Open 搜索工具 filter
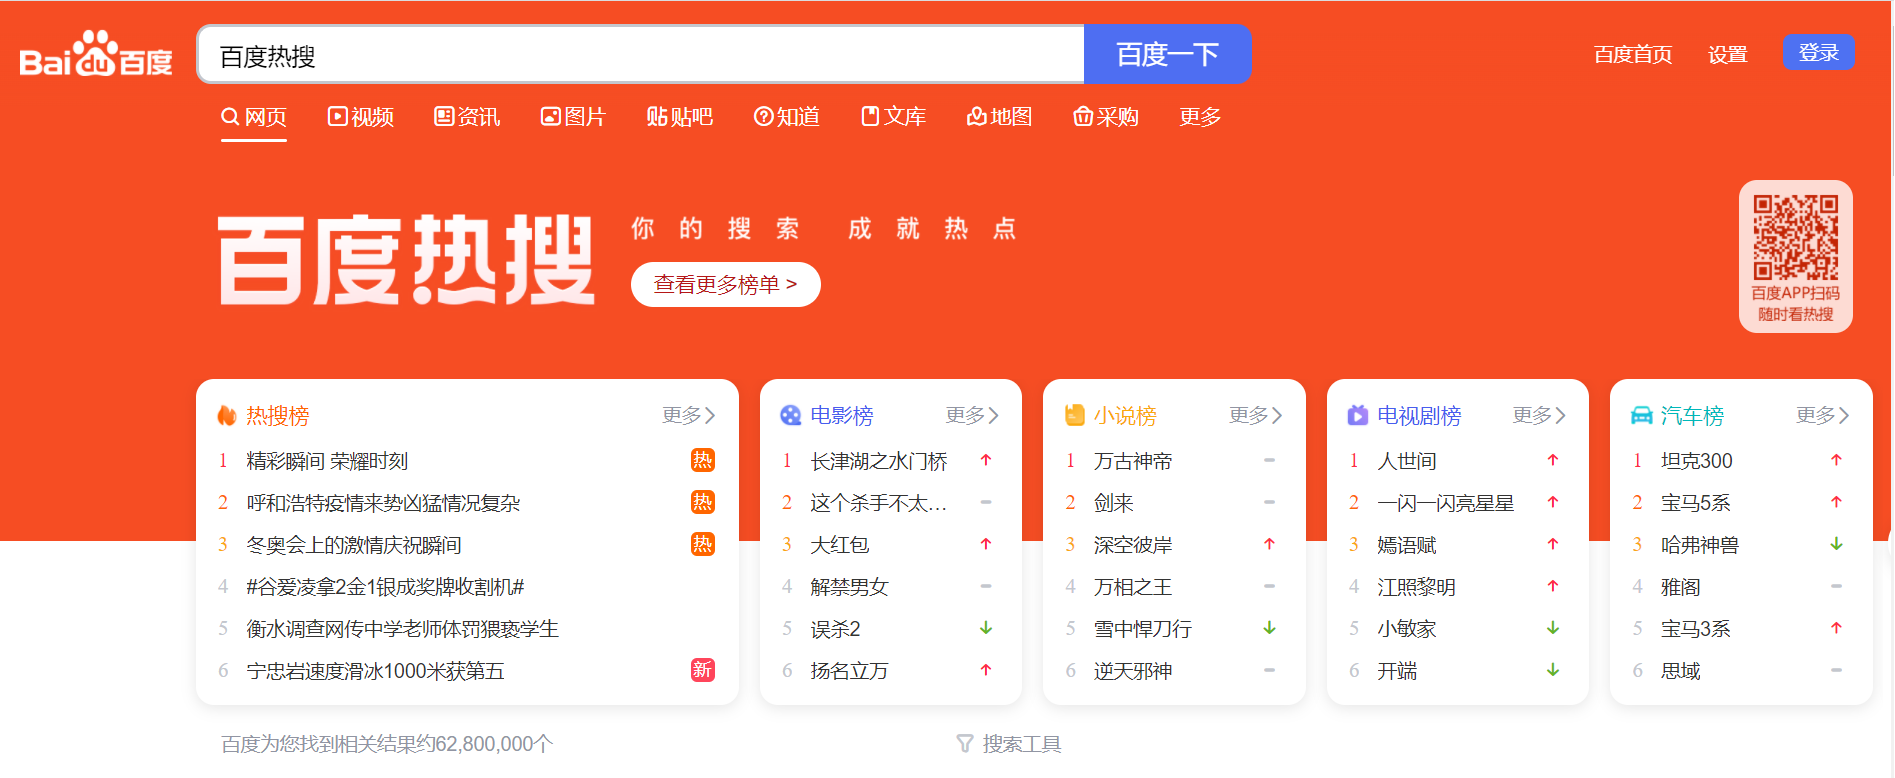Viewport: 1895px width, 778px height. pos(1009,744)
